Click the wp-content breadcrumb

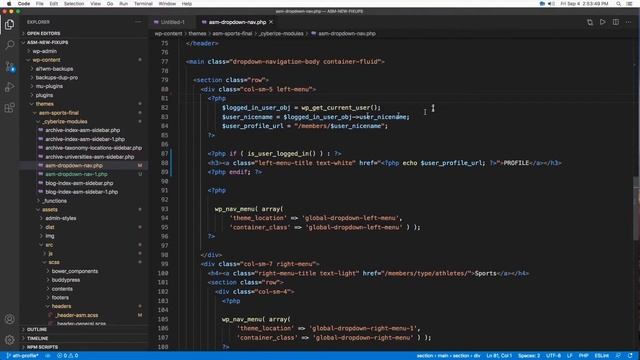pos(168,34)
